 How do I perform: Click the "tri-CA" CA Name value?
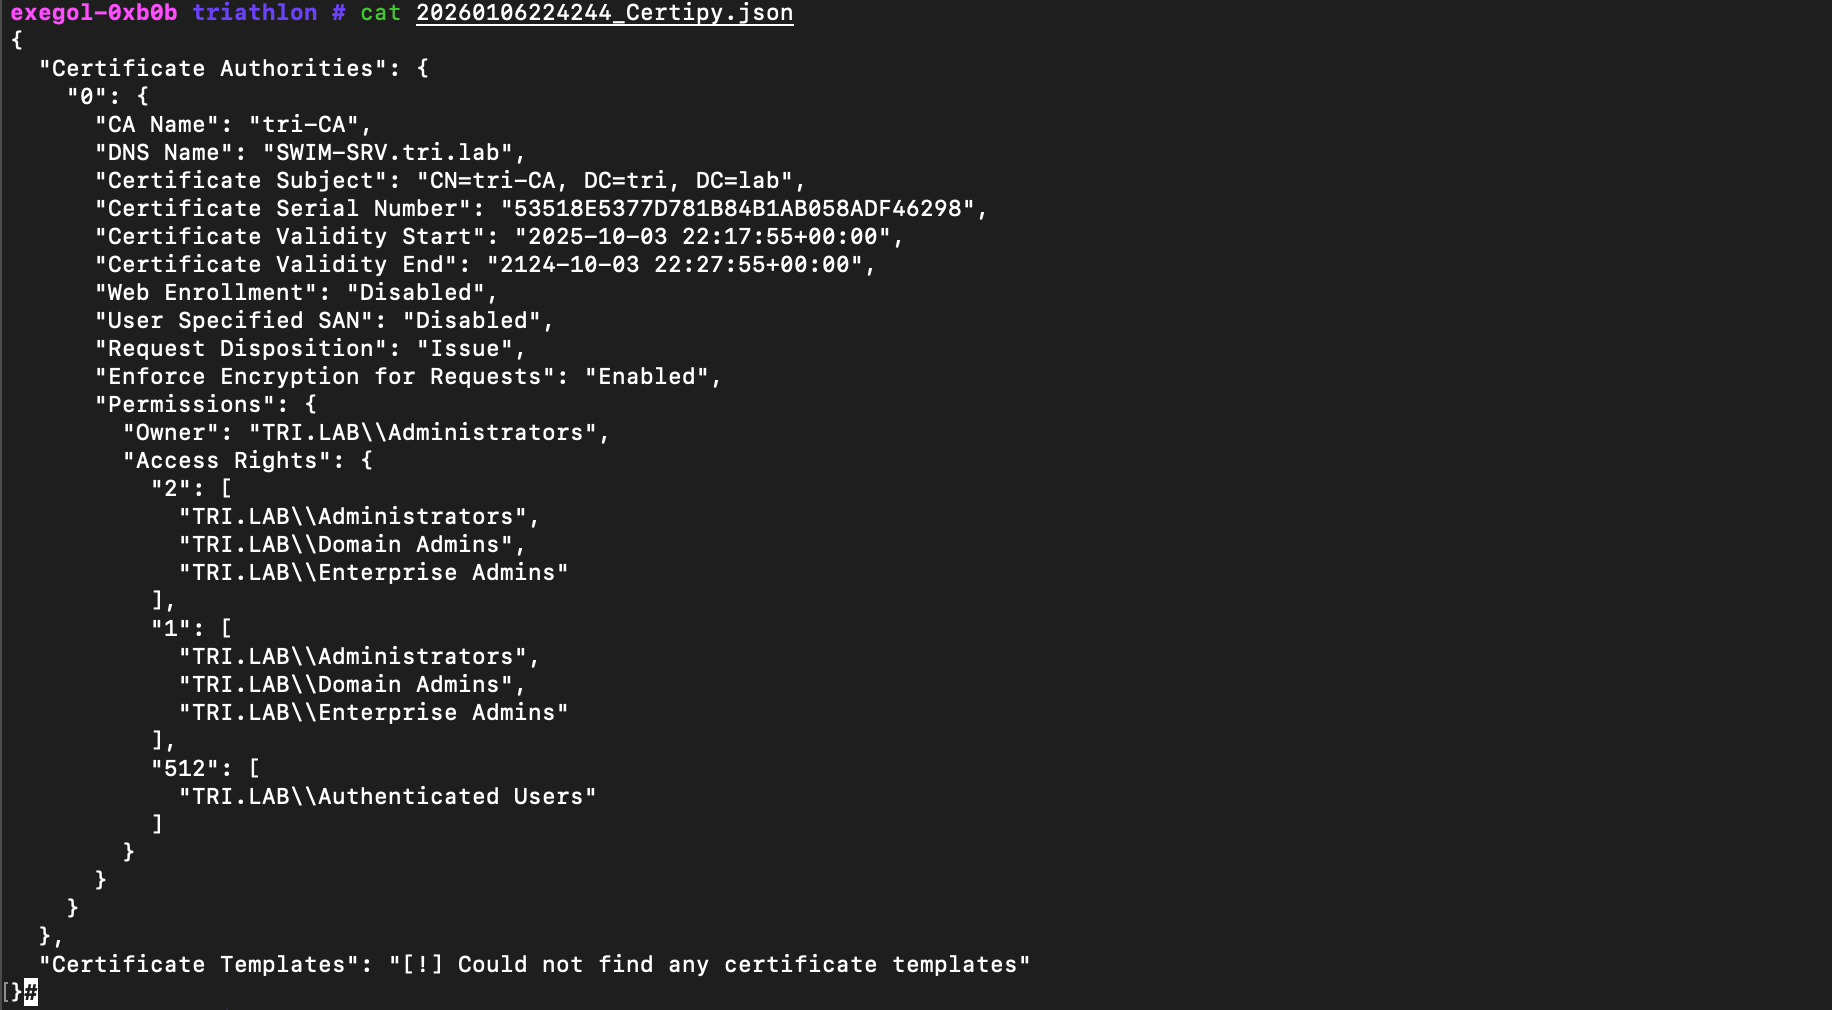[310, 125]
